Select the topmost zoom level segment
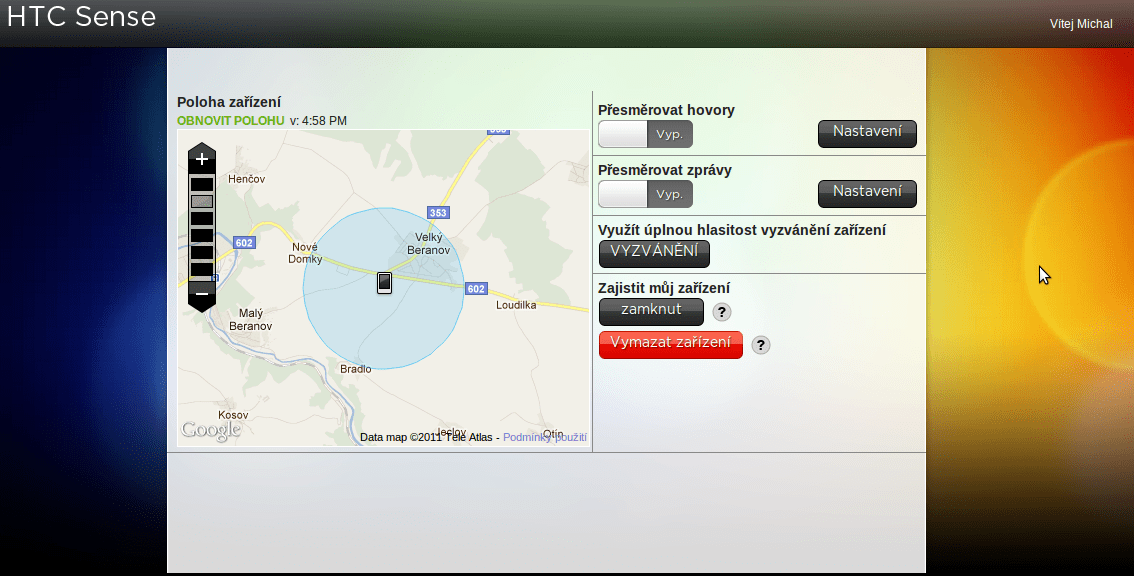Image resolution: width=1134 pixels, height=576 pixels. click(202, 184)
